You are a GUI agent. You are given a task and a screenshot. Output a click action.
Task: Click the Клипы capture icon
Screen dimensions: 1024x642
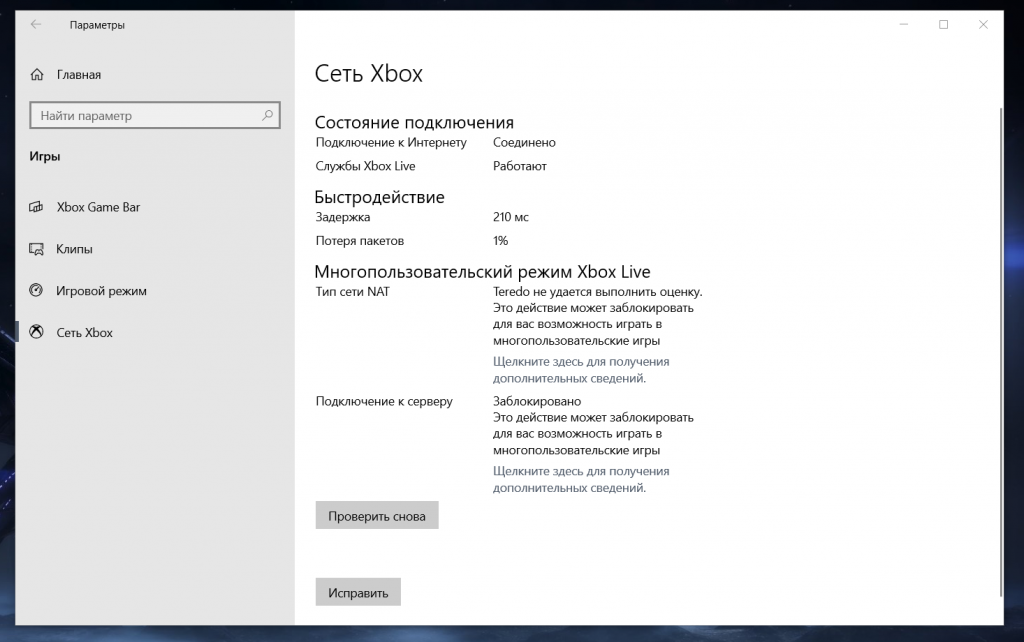point(36,249)
